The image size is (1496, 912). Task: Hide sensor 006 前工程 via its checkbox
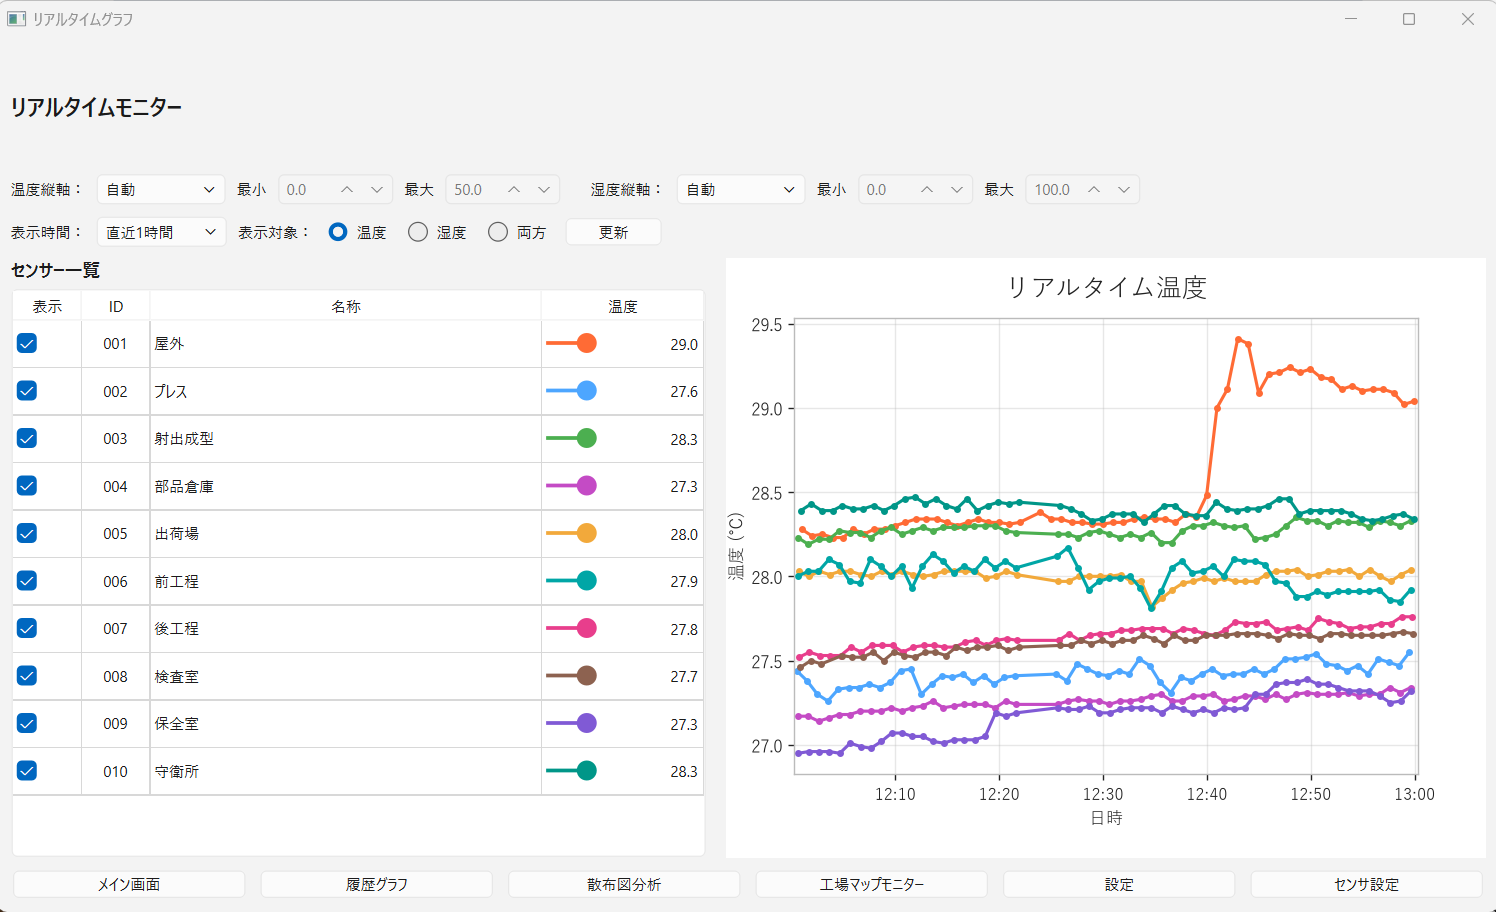coord(27,581)
